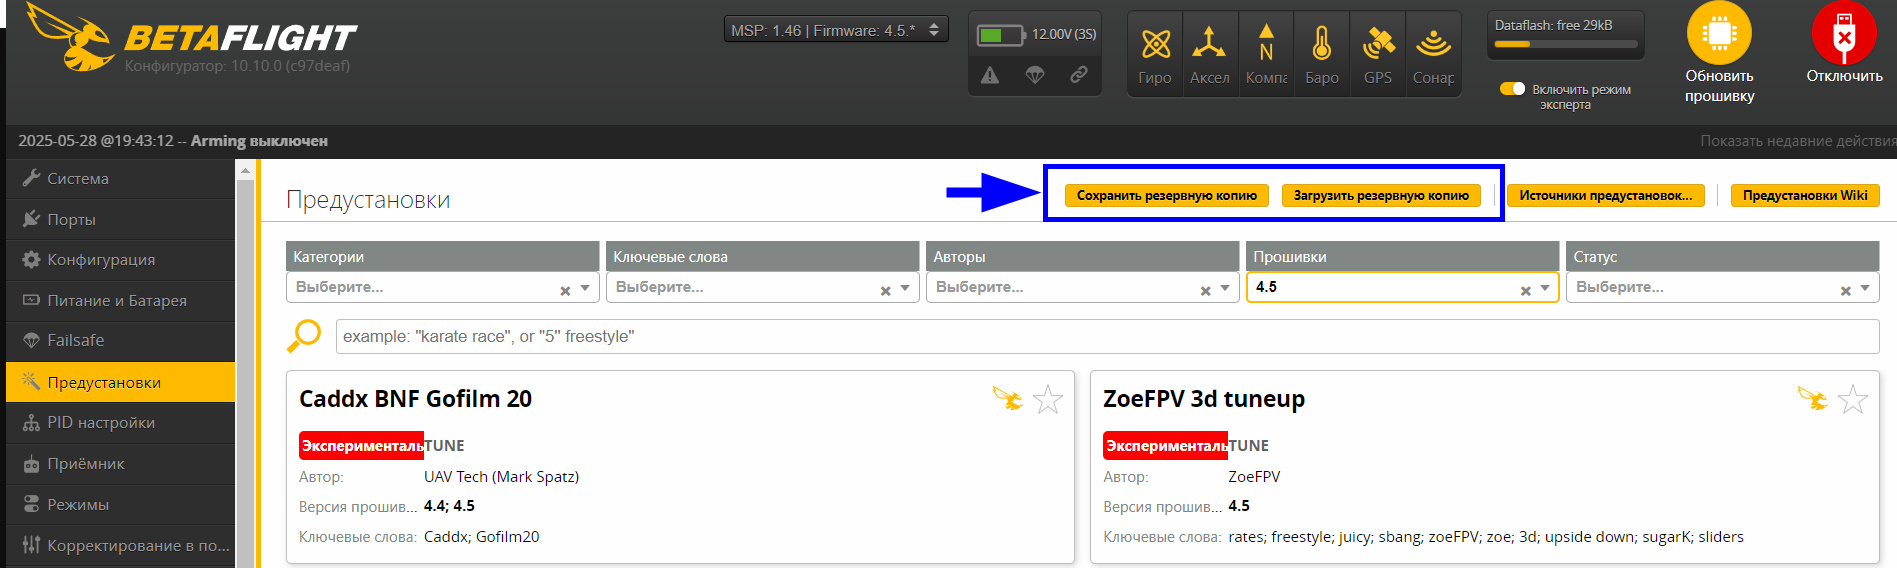Click the red Disconnect USB icon
This screenshot has height=568, width=1897.
(1844, 33)
